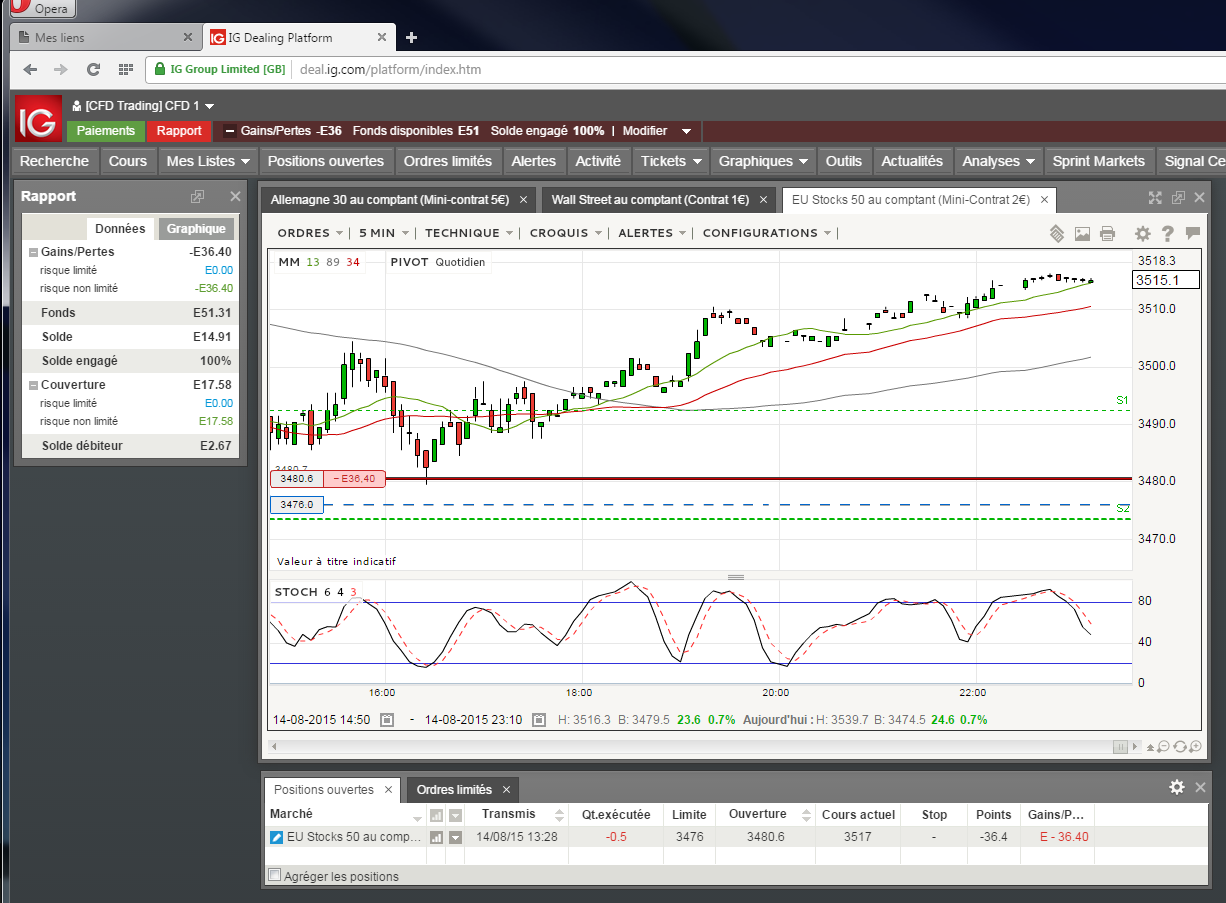Open positions panel settings gear
The image size is (1226, 903).
click(x=1177, y=788)
